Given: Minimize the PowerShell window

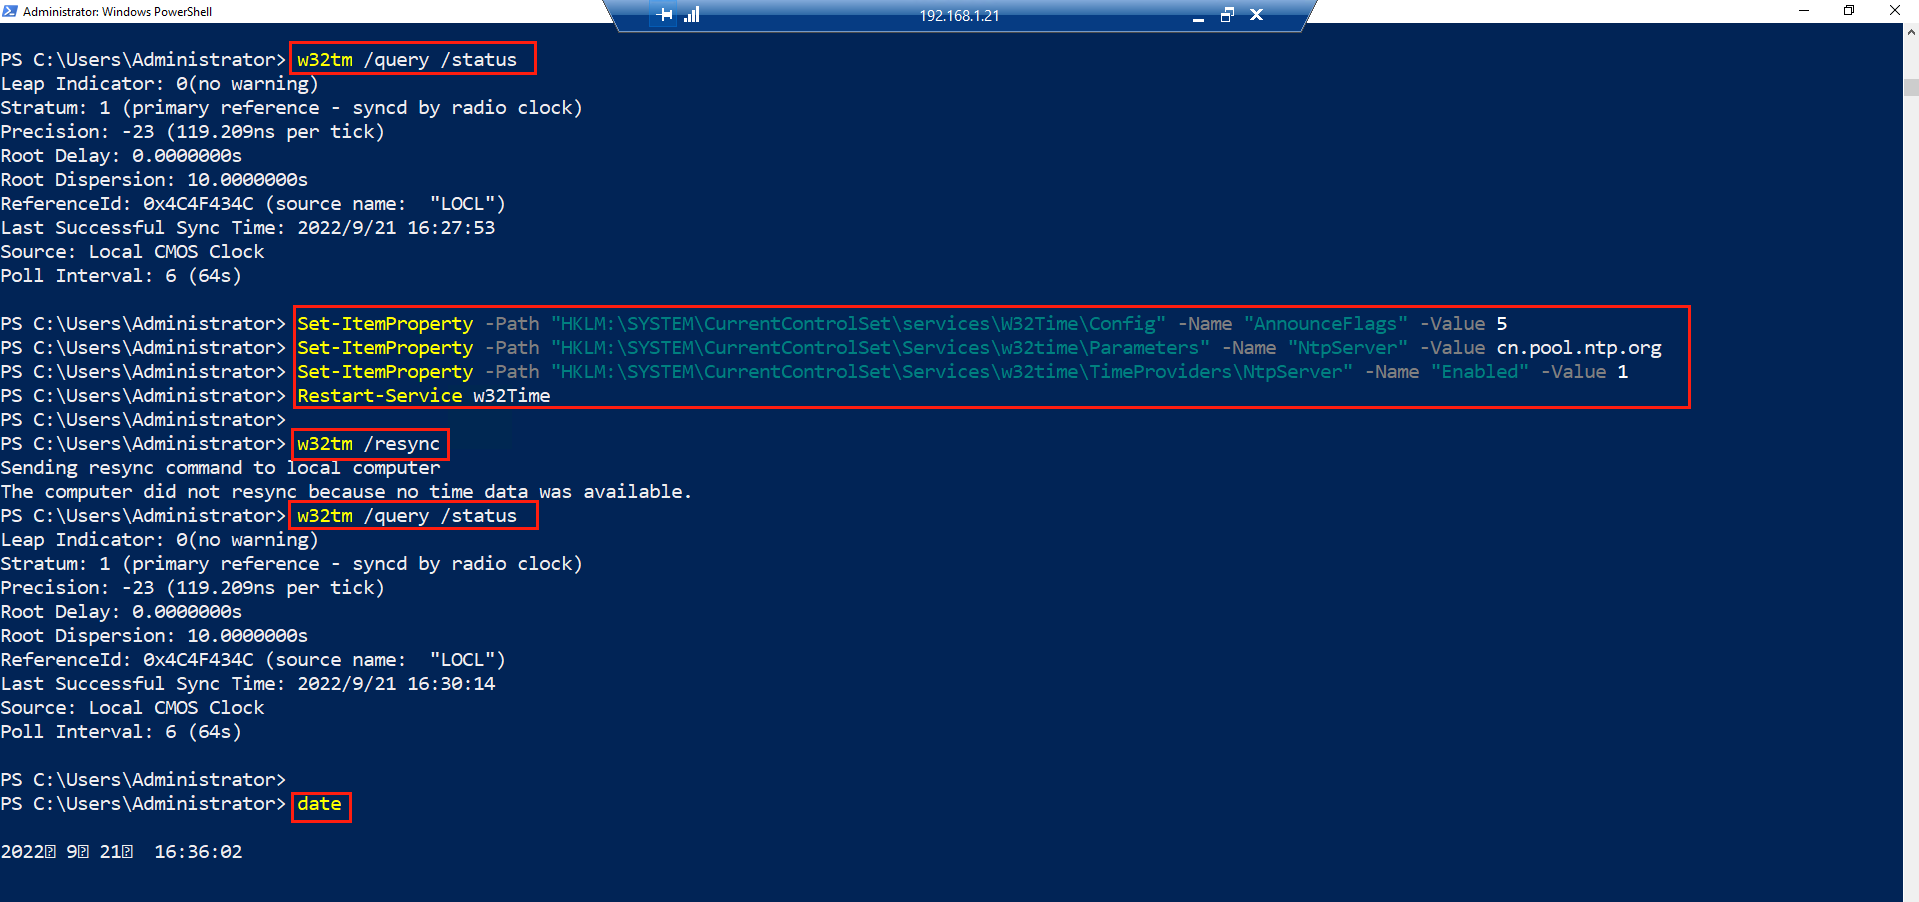Looking at the screenshot, I should pos(1803,11).
